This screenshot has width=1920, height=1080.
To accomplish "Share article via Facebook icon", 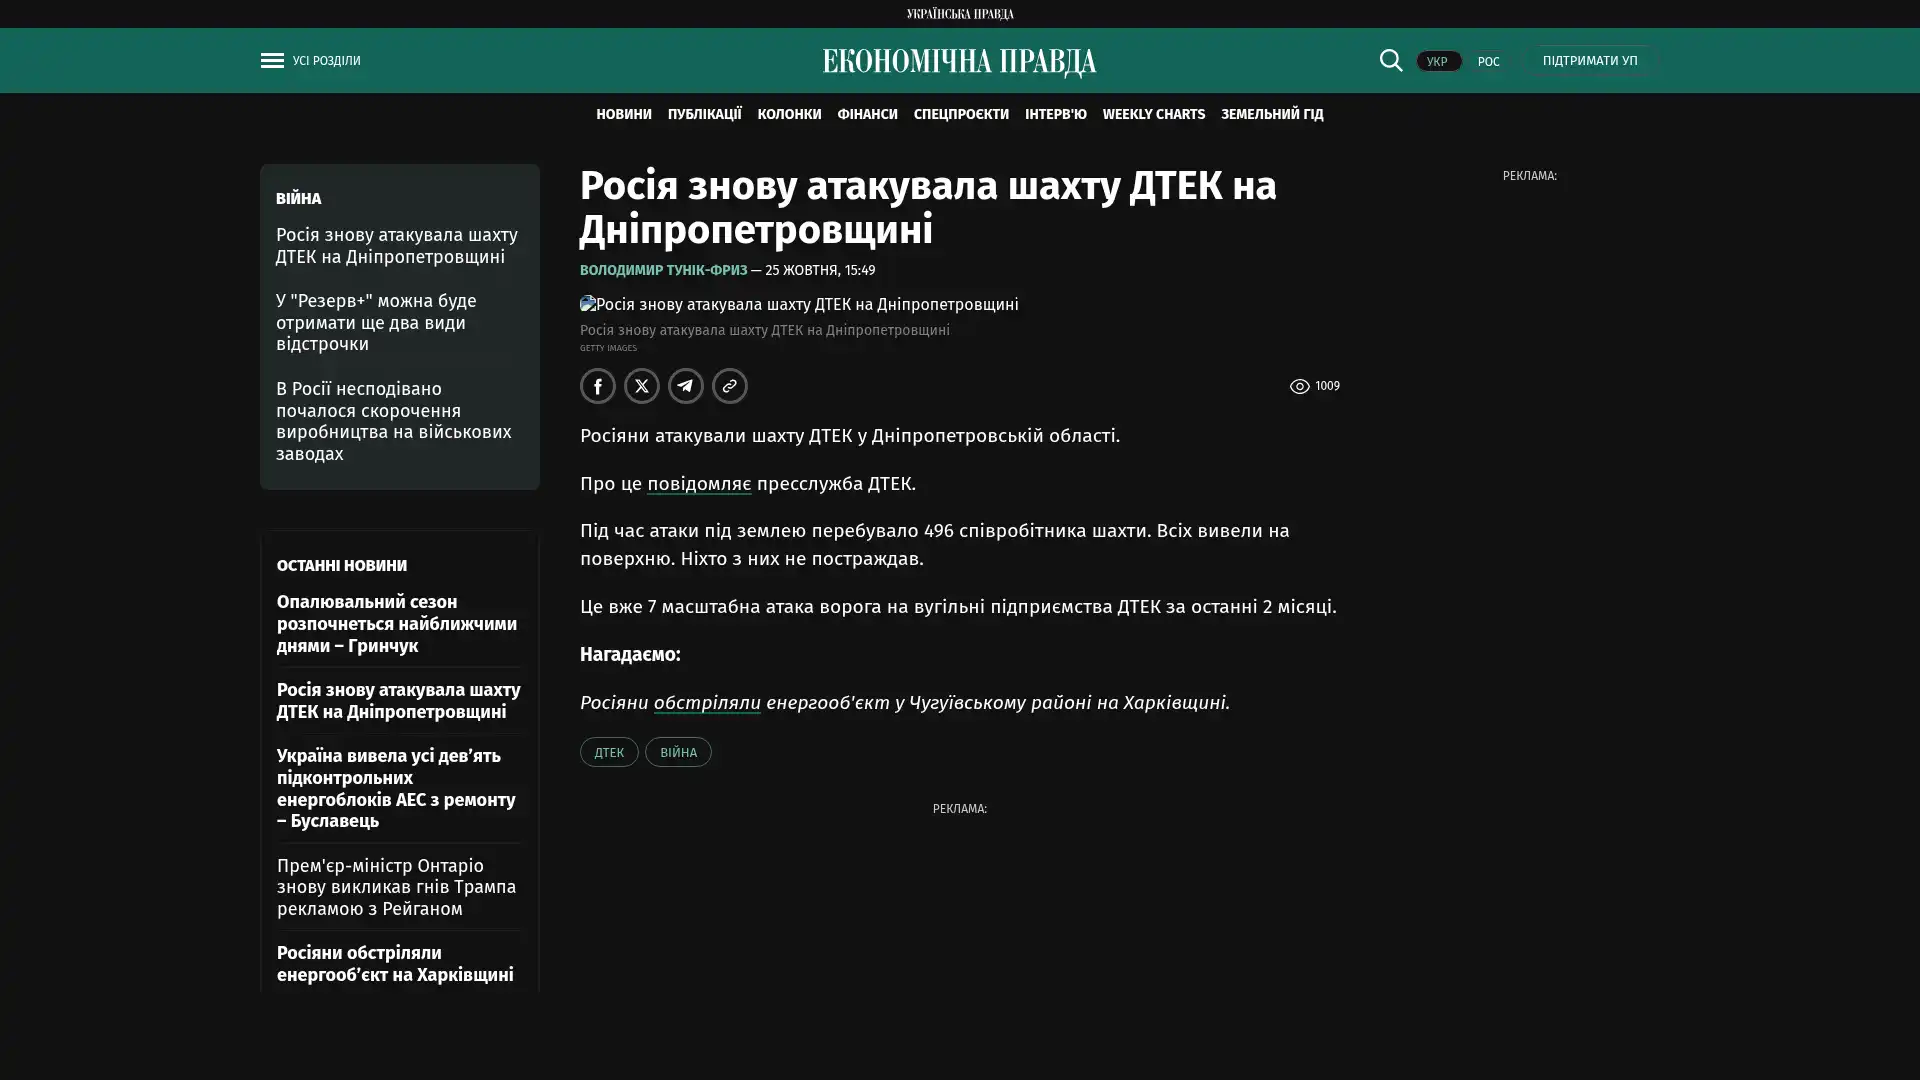I will (598, 386).
